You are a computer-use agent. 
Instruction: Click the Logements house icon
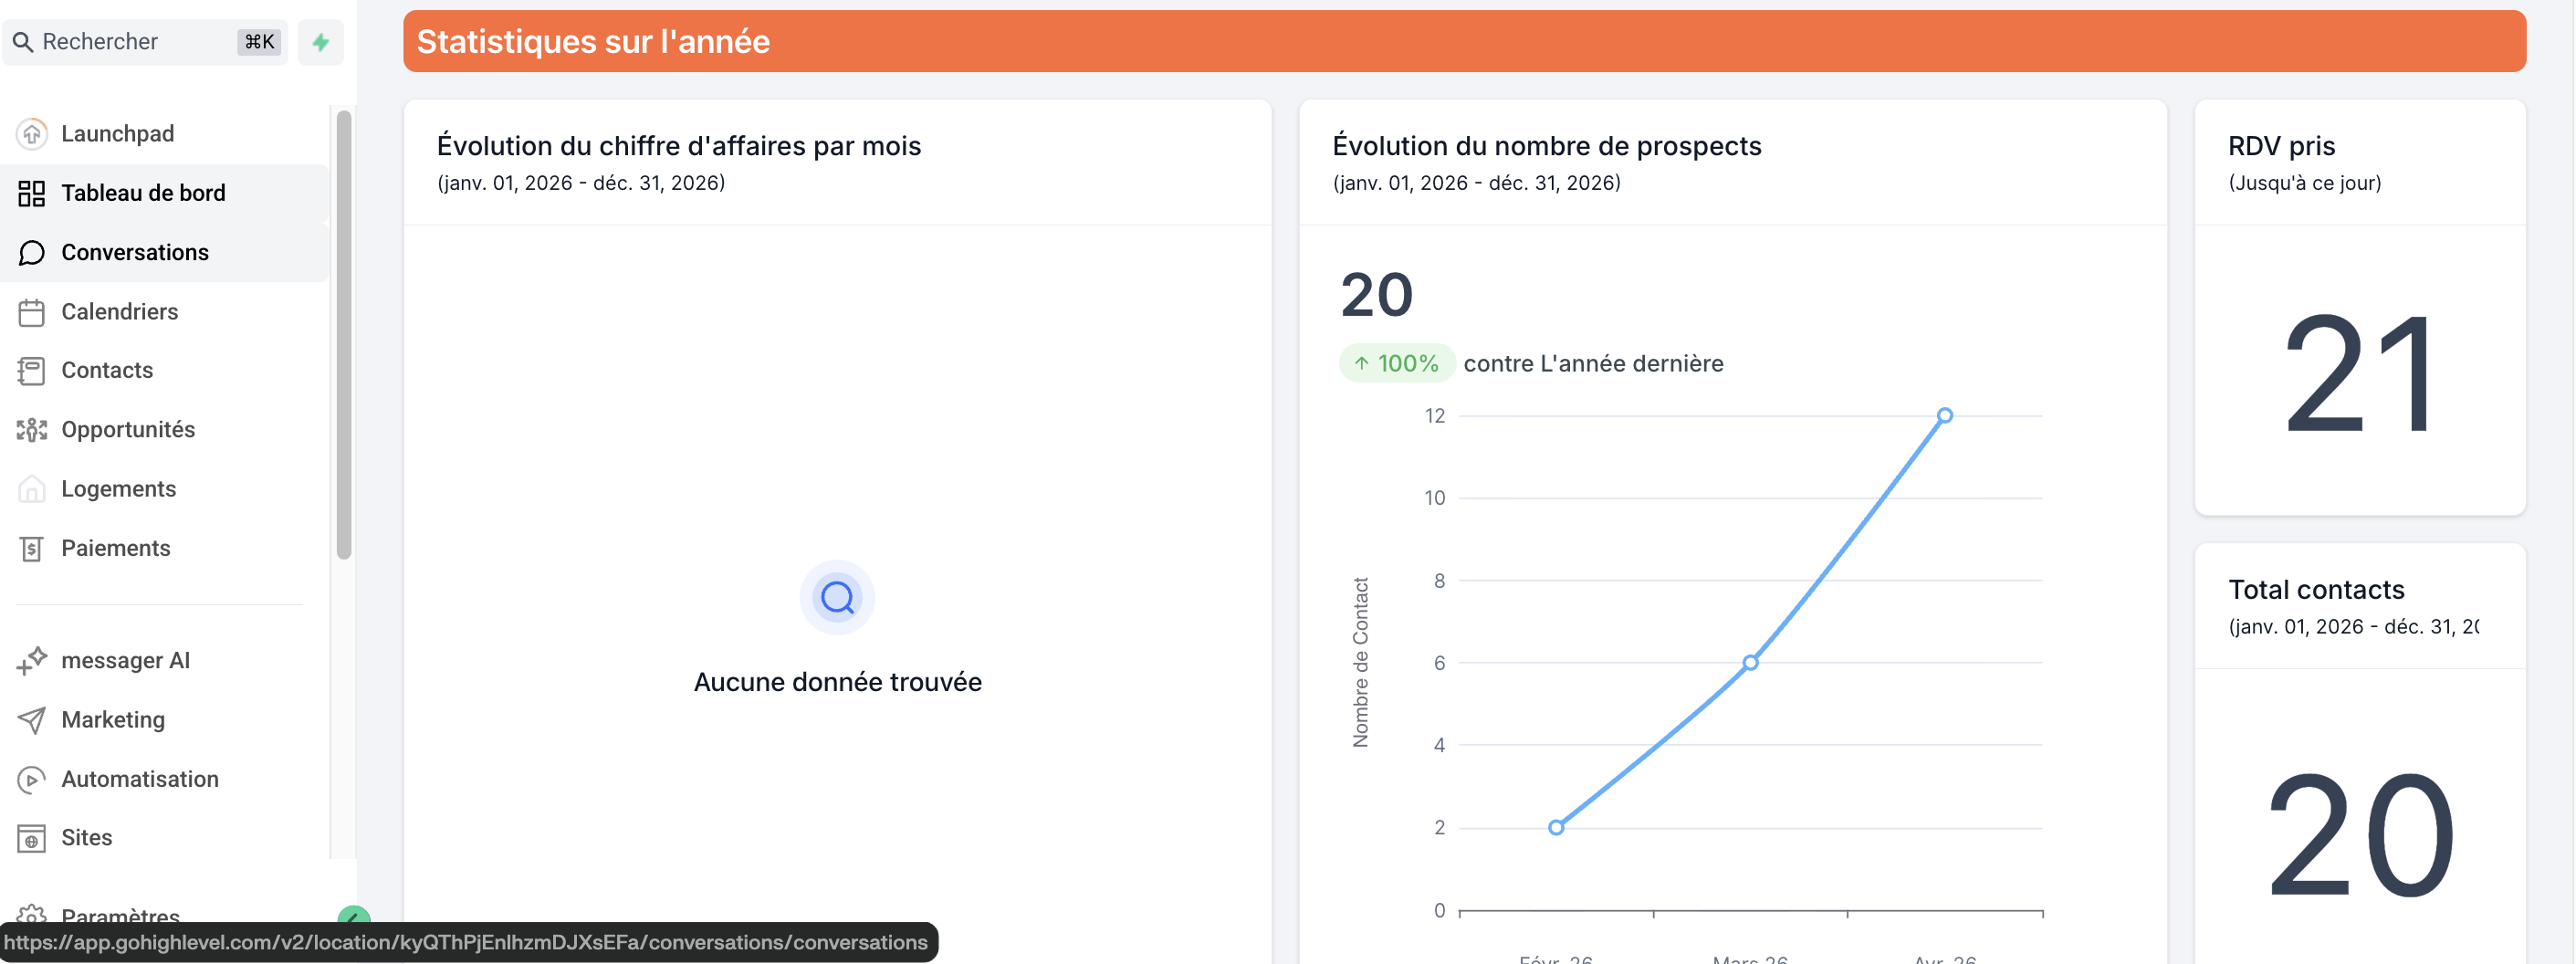point(32,489)
